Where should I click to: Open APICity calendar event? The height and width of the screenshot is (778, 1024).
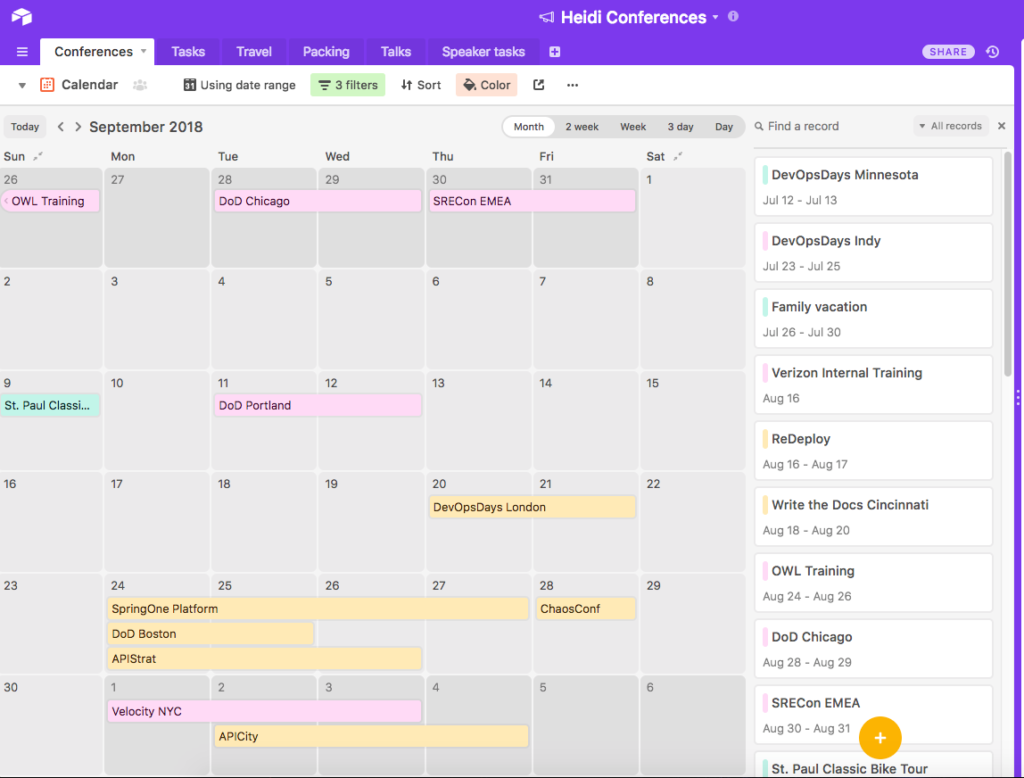[372, 736]
